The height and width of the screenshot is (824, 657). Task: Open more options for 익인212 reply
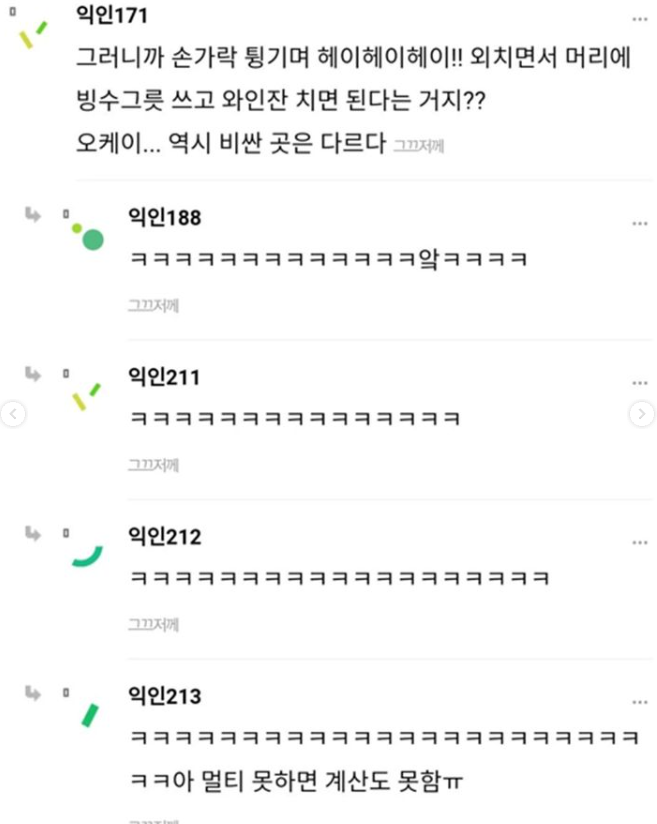point(639,542)
